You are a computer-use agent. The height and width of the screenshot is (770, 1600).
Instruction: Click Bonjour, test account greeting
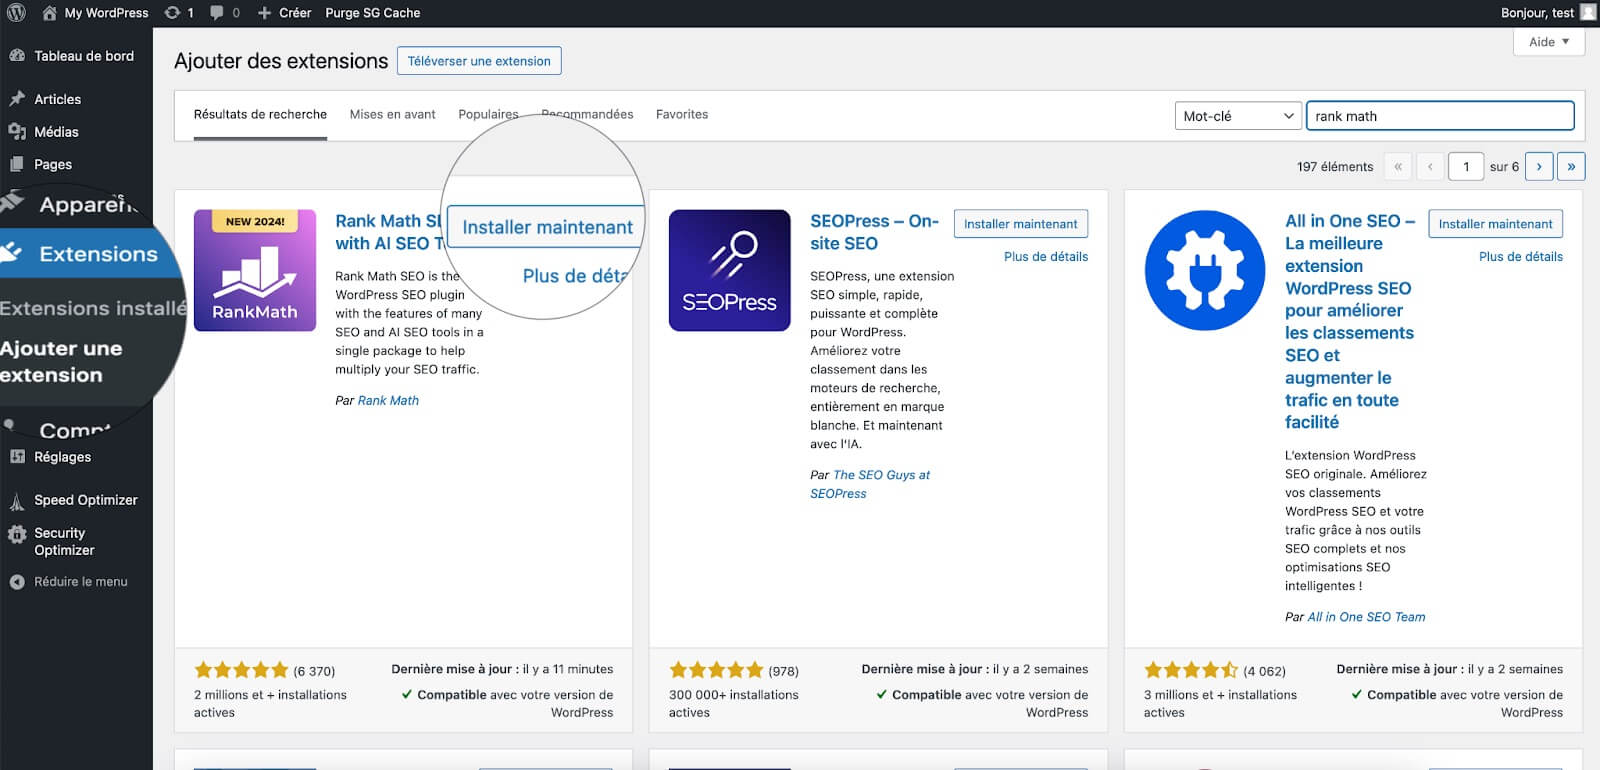pyautogui.click(x=1537, y=13)
